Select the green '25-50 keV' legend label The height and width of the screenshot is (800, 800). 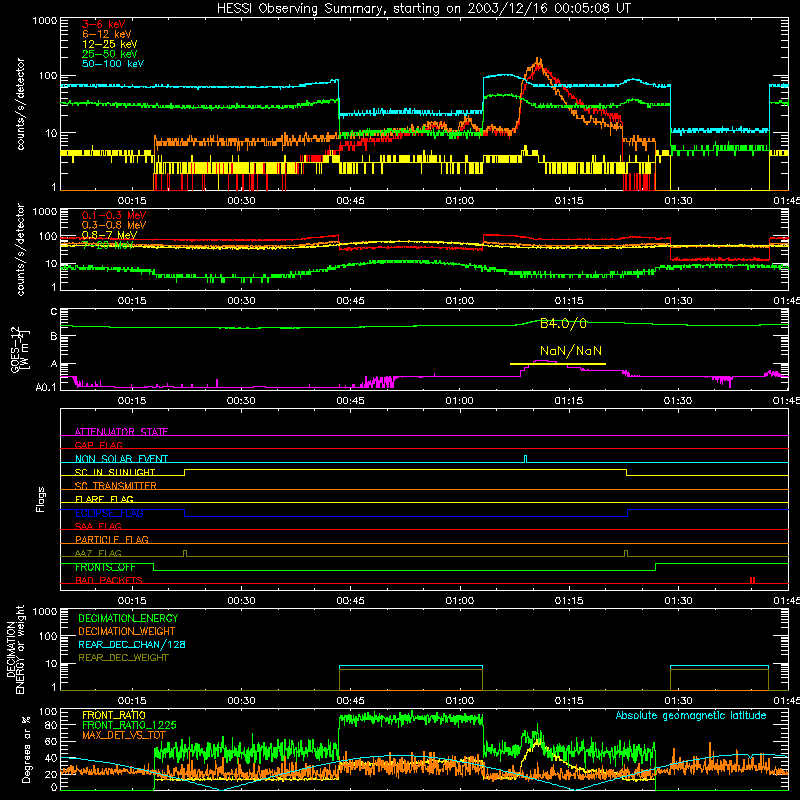click(x=110, y=54)
